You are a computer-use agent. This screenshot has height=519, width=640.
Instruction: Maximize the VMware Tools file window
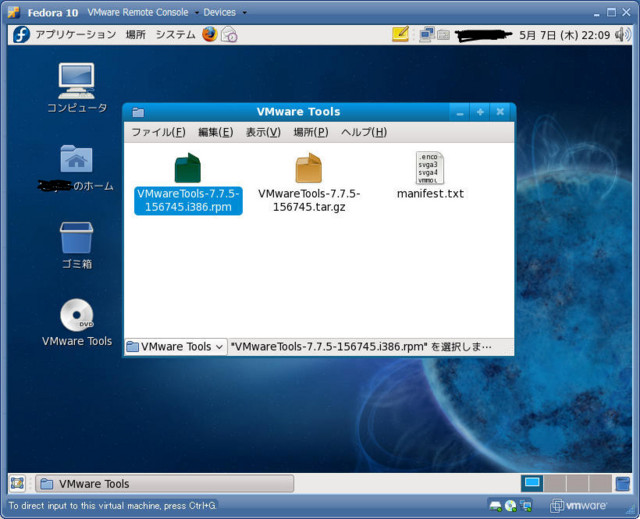point(480,112)
